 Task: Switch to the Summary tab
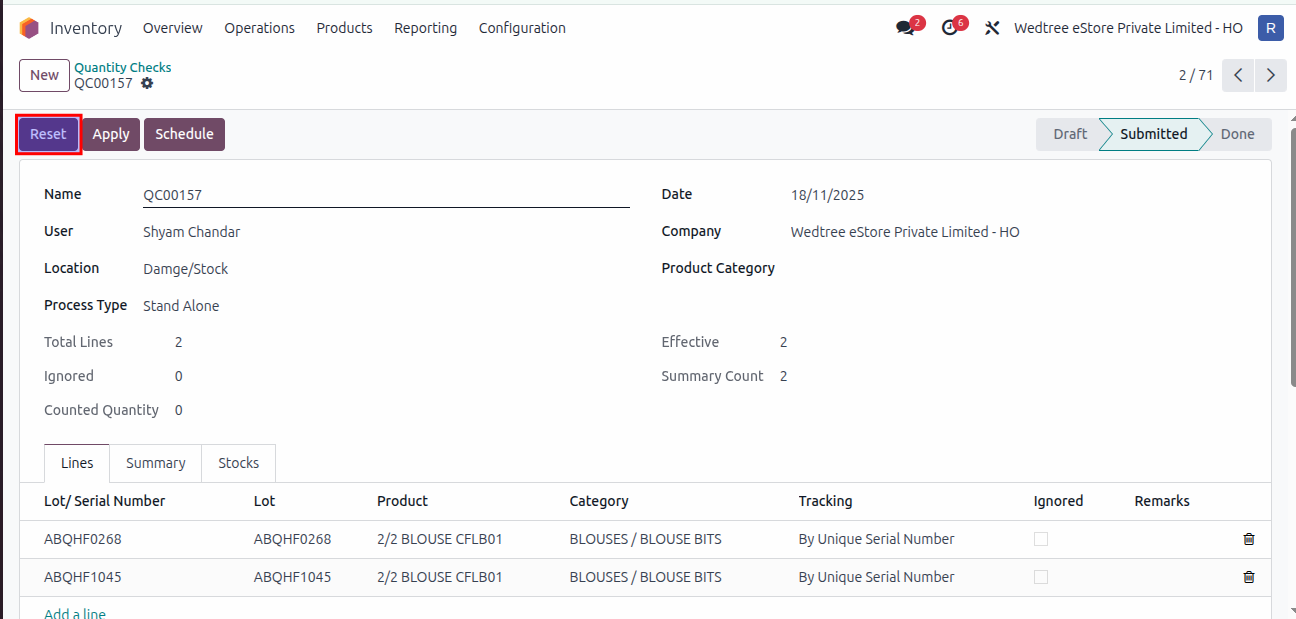point(155,463)
